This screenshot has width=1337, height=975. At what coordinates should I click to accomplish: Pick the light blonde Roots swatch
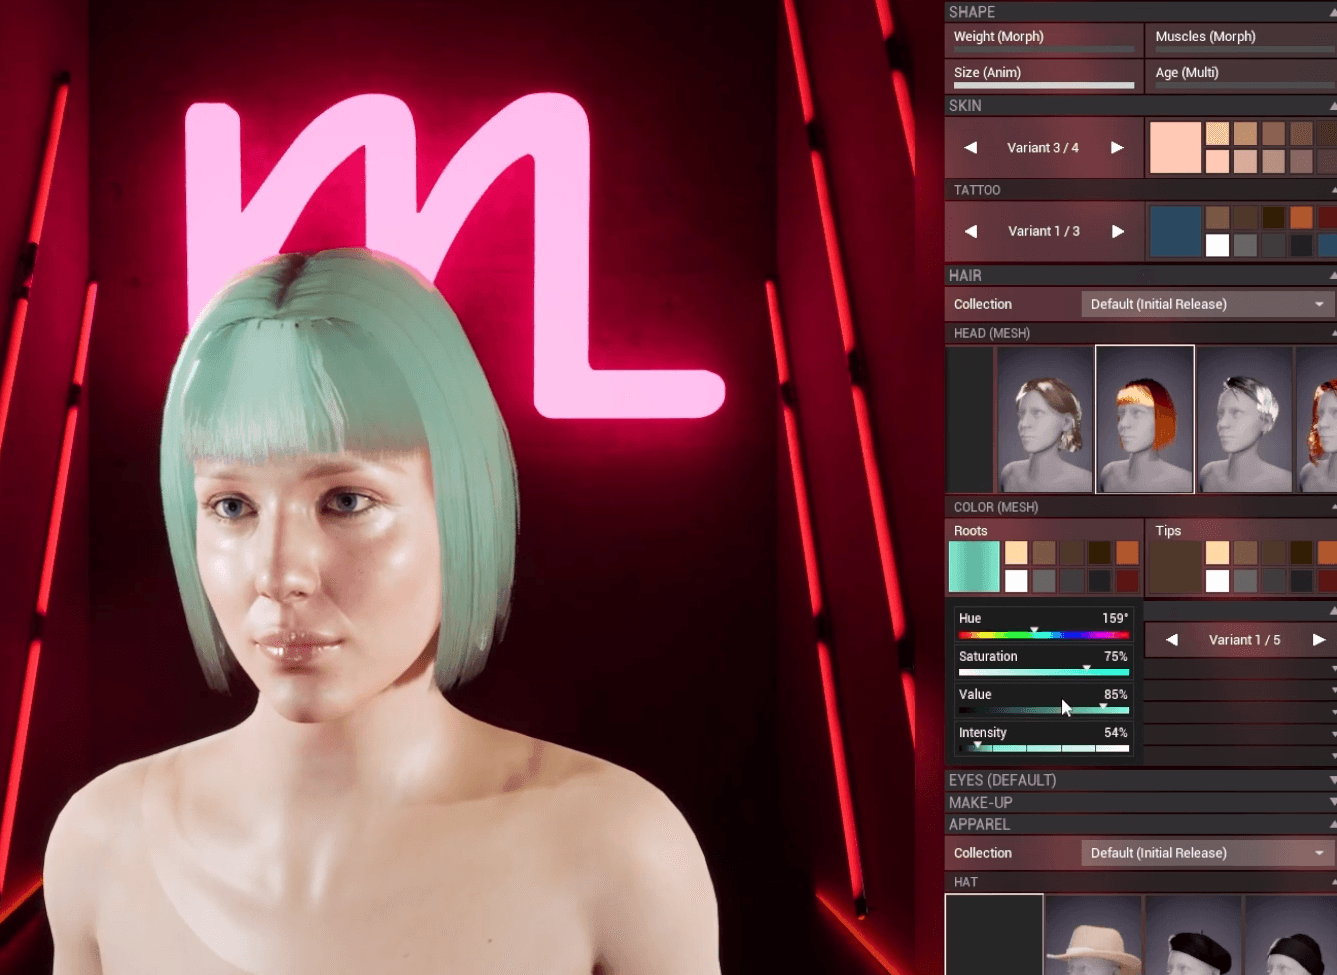tap(1016, 553)
